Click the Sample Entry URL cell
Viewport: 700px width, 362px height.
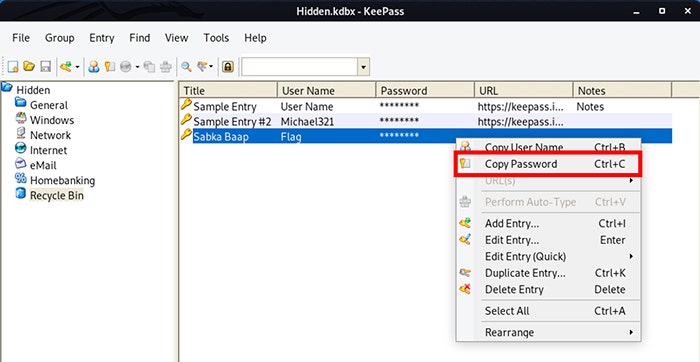coord(521,107)
